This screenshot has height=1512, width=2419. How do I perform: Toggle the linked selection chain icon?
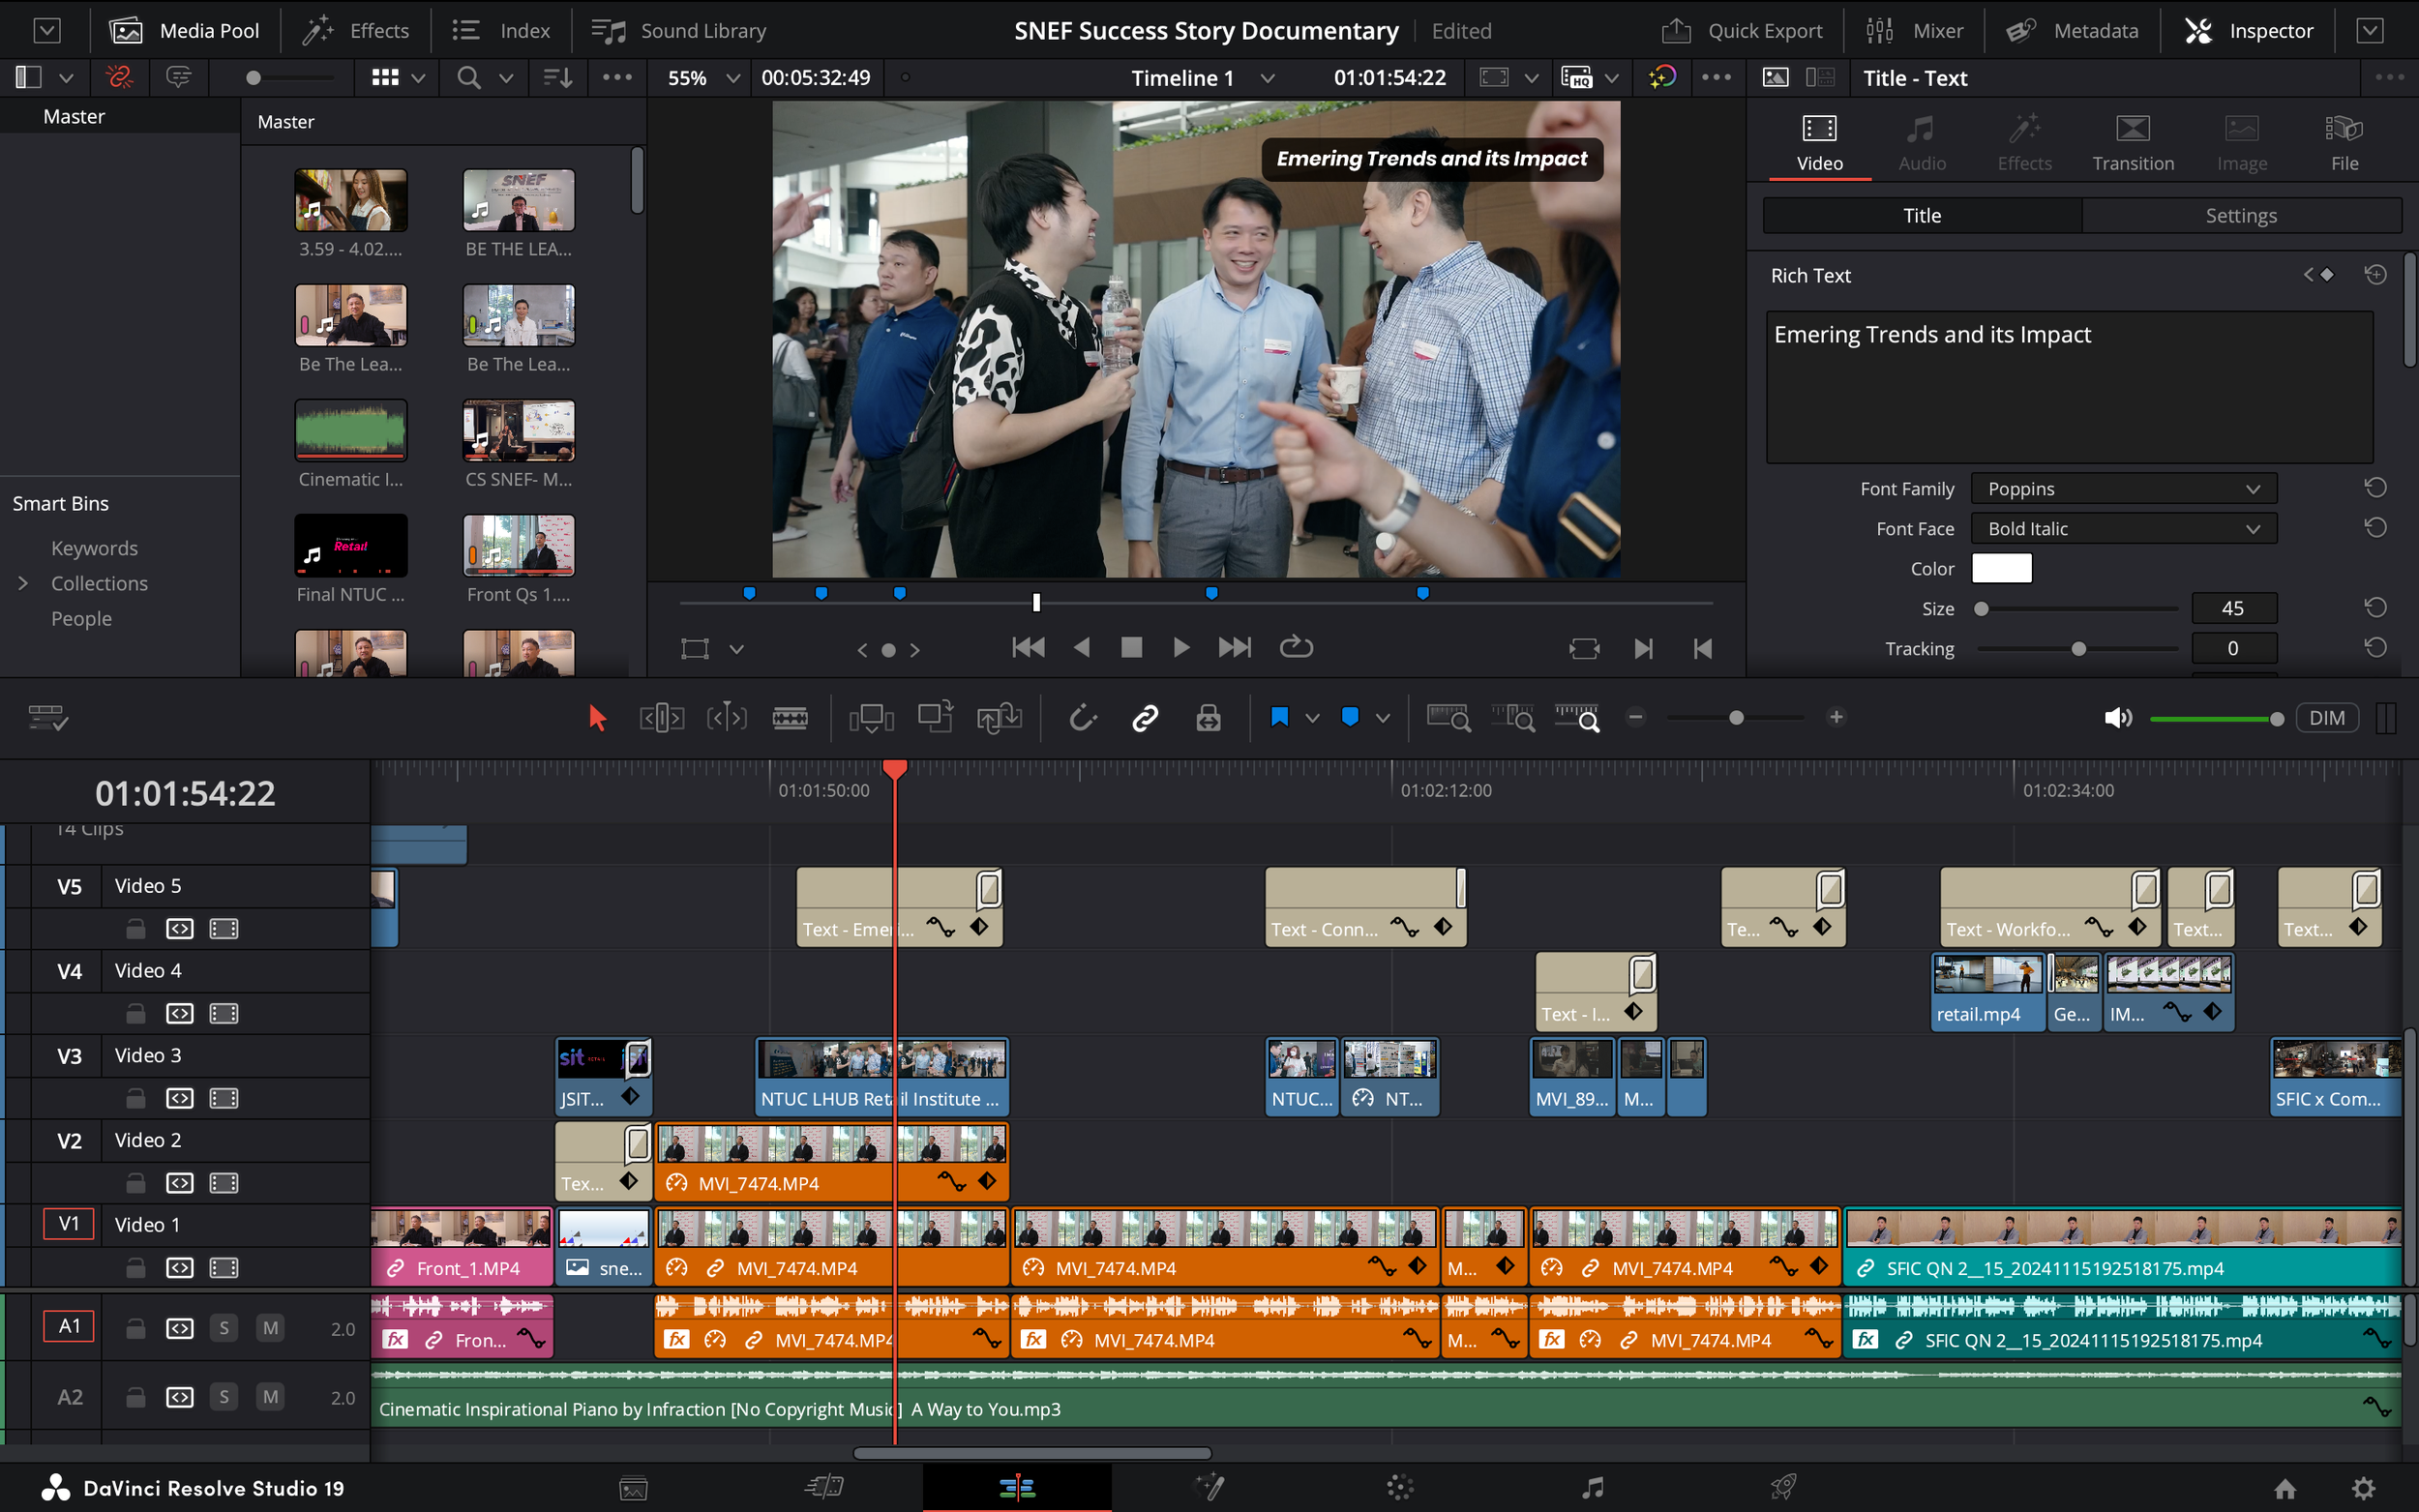tap(1145, 718)
